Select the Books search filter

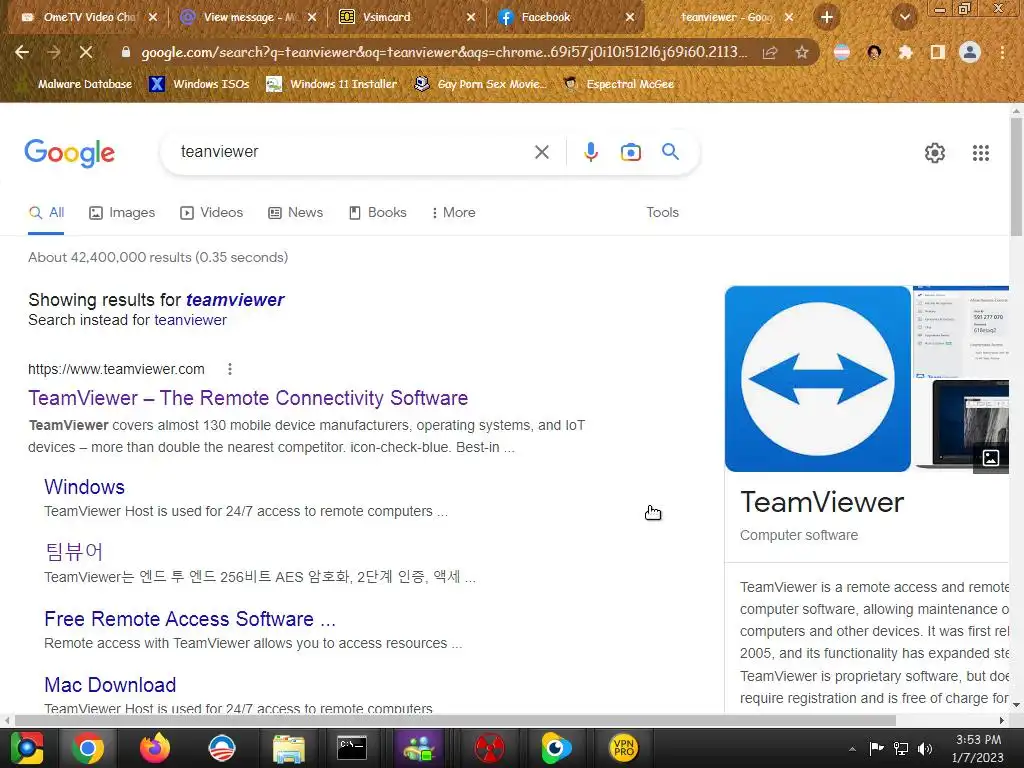[377, 212]
